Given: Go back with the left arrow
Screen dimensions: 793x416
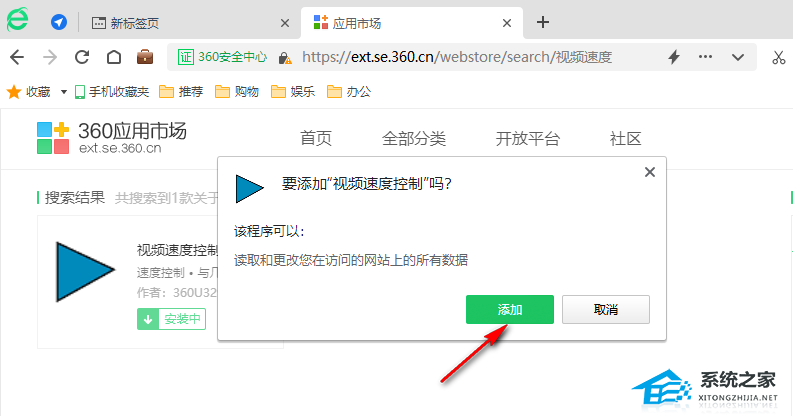Looking at the screenshot, I should 17,57.
